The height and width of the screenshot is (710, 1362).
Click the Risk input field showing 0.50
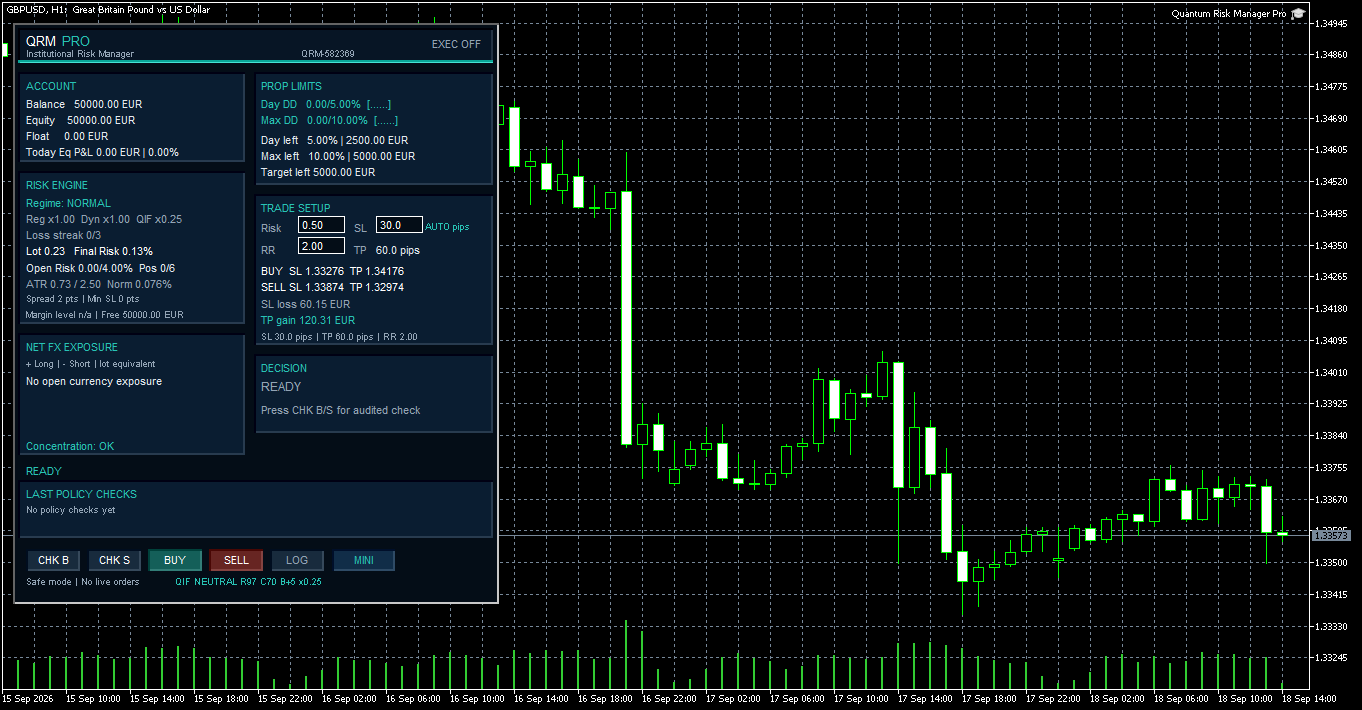(x=321, y=225)
